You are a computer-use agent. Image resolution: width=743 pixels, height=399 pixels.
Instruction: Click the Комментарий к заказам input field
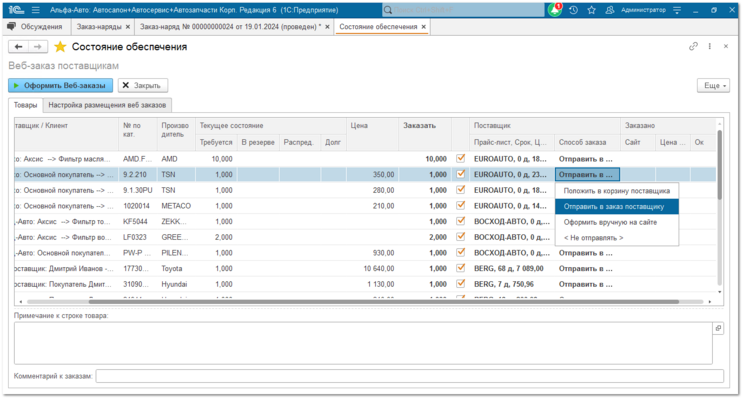(409, 376)
